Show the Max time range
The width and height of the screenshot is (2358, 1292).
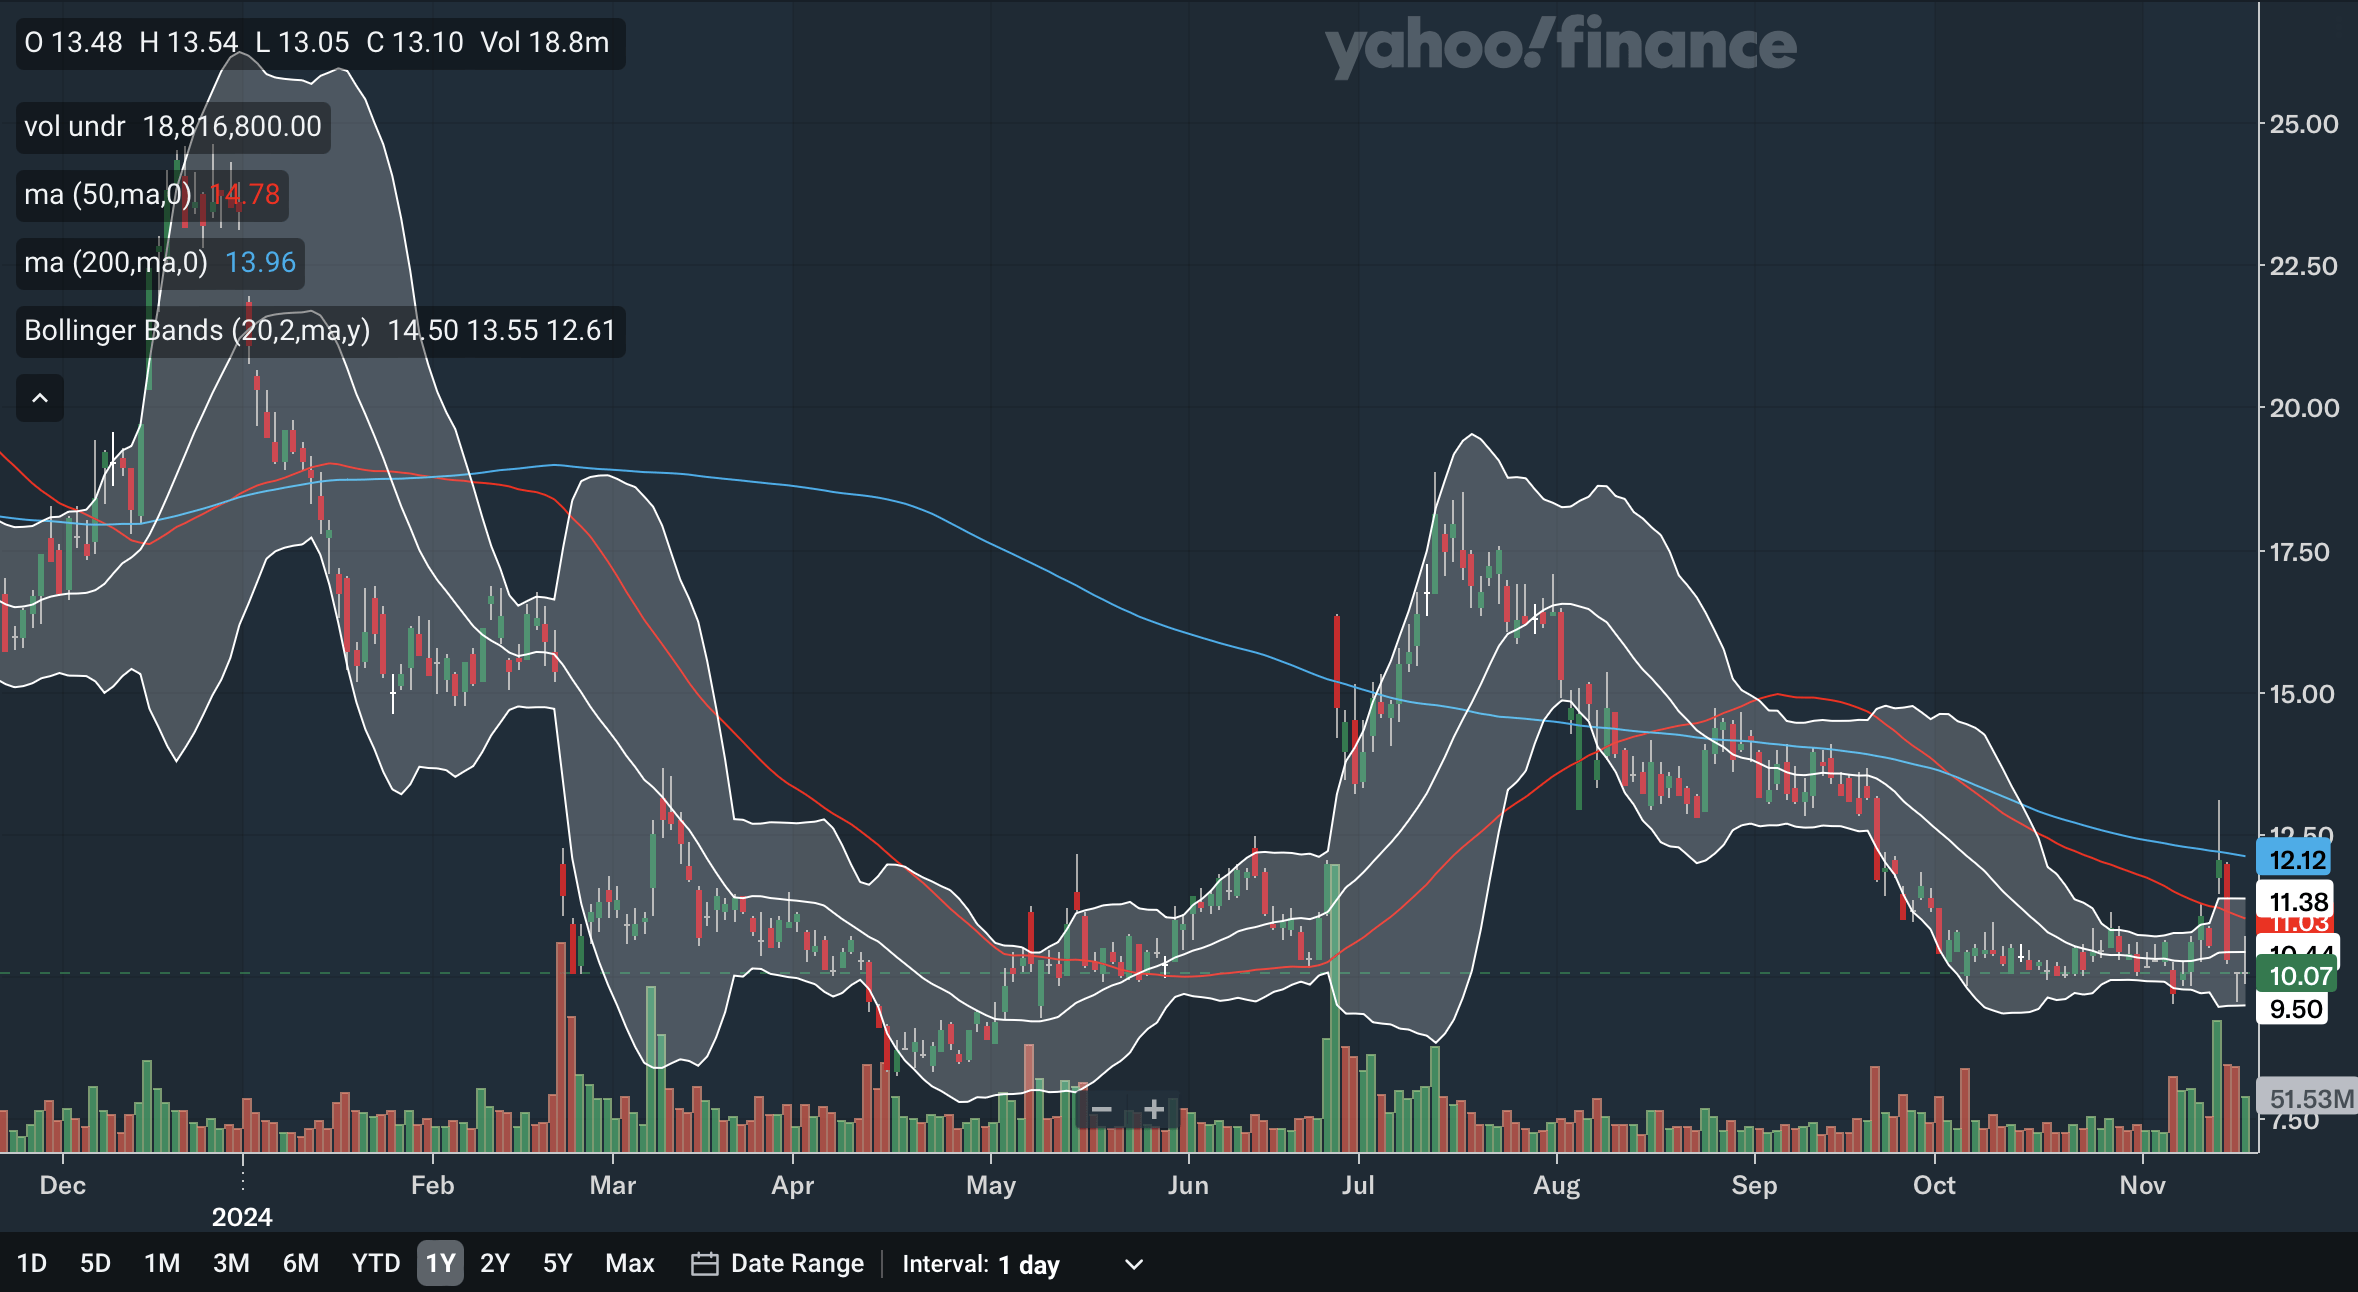coord(629,1264)
